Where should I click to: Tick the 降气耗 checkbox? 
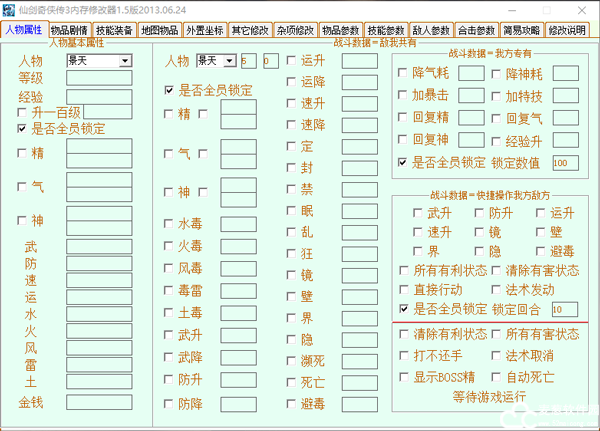coord(404,73)
